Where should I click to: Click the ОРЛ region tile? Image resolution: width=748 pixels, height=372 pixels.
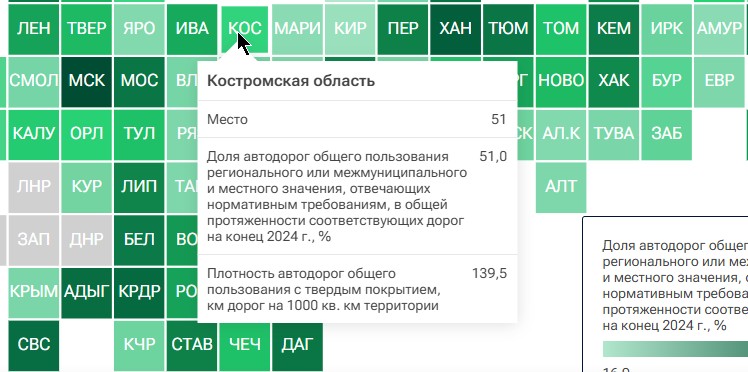pos(86,134)
